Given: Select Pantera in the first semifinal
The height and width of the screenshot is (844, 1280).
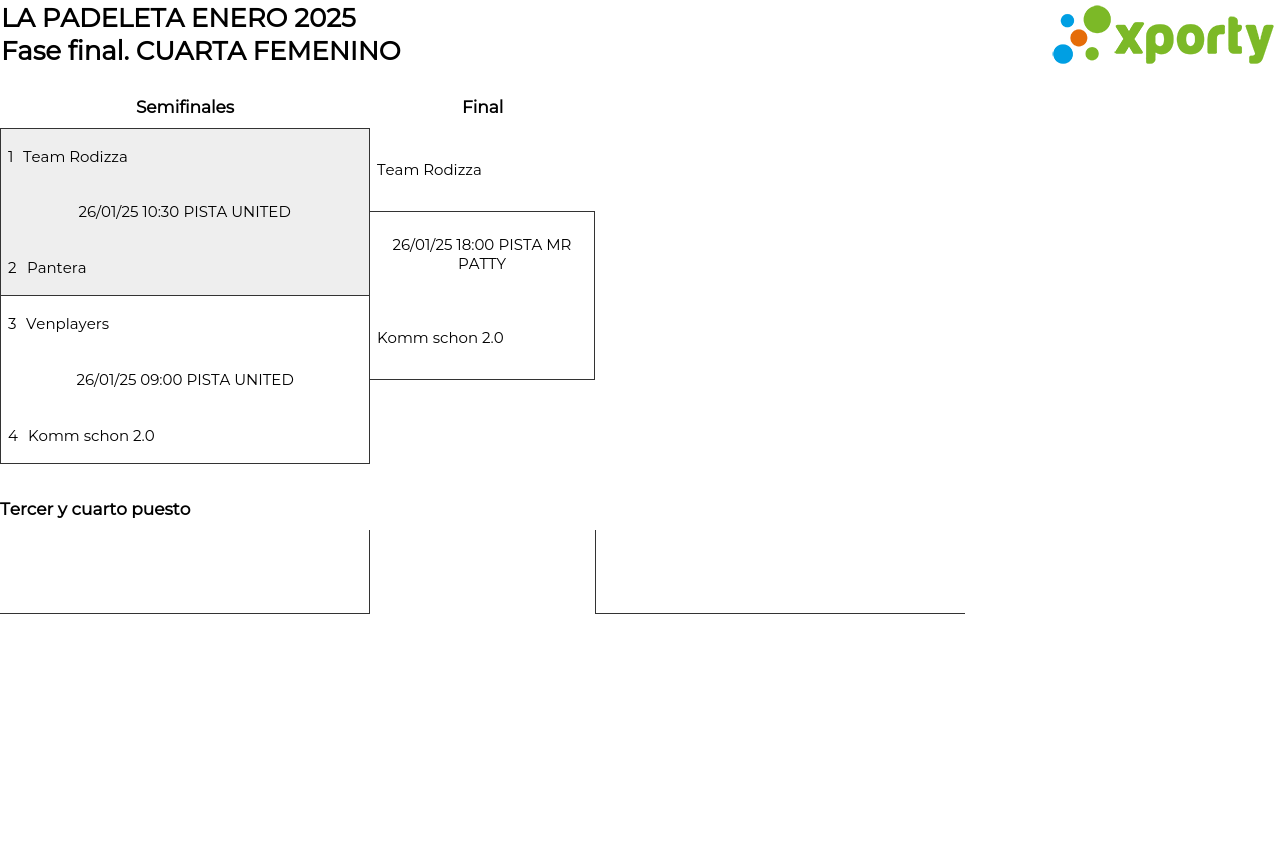Looking at the screenshot, I should (x=57, y=268).
